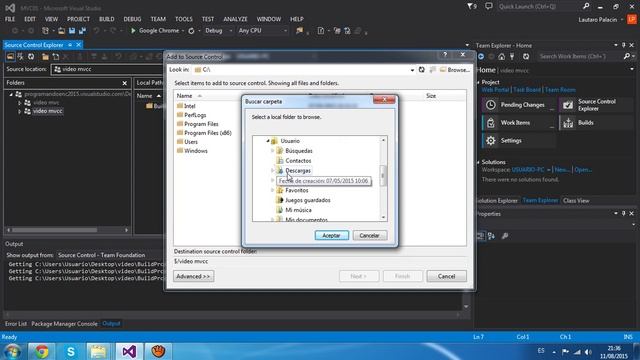Click the folder tree vertical scrollbar thumb
This screenshot has height=360, width=640.
pyautogui.click(x=383, y=176)
